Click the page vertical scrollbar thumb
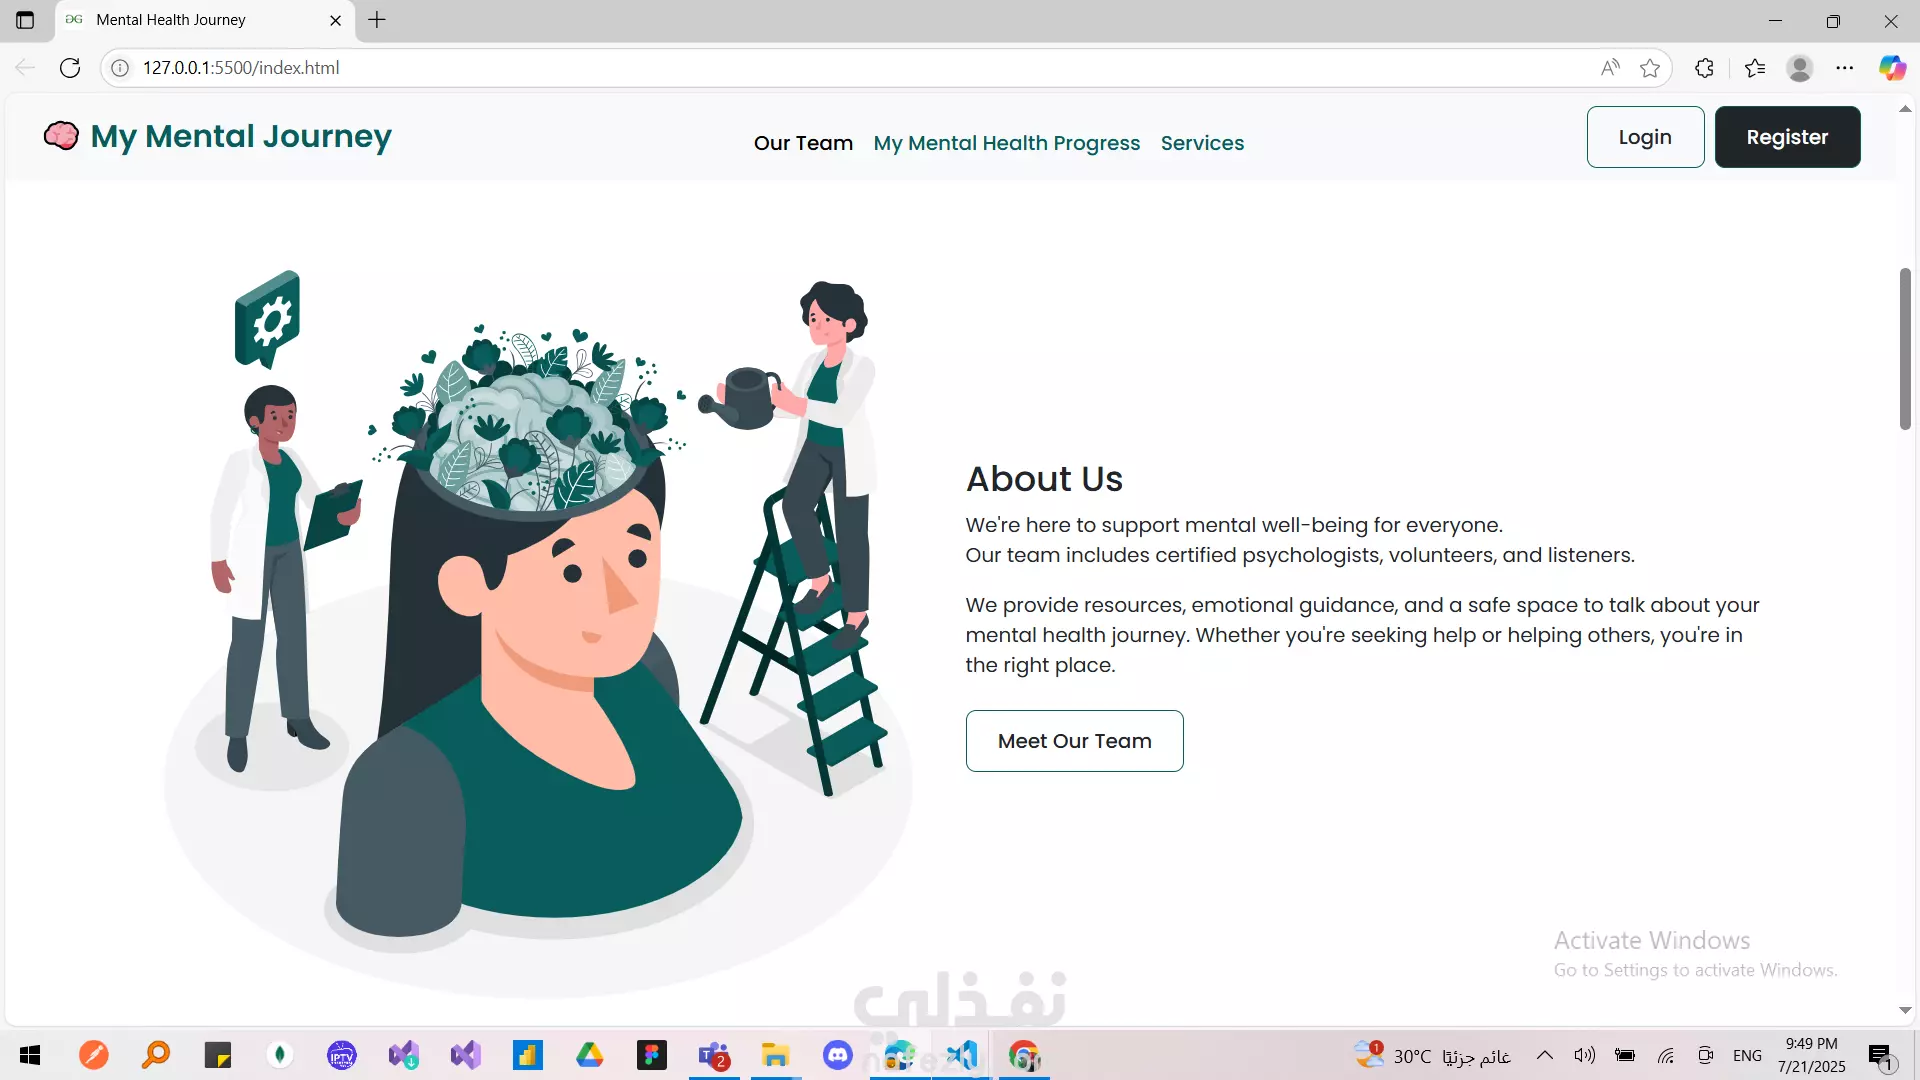This screenshot has height=1080, width=1920. tap(1905, 349)
